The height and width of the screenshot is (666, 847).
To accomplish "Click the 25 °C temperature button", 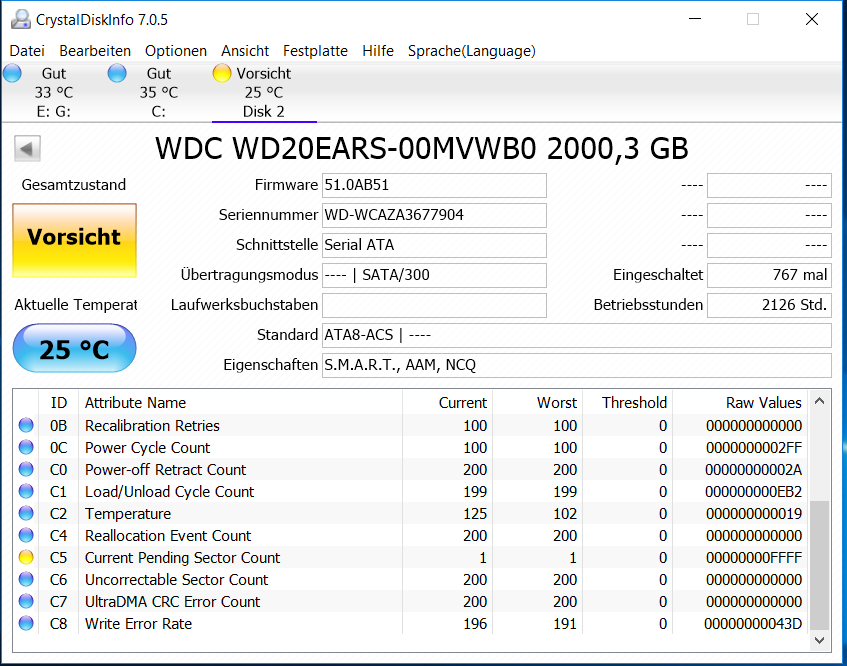I will (x=75, y=348).
